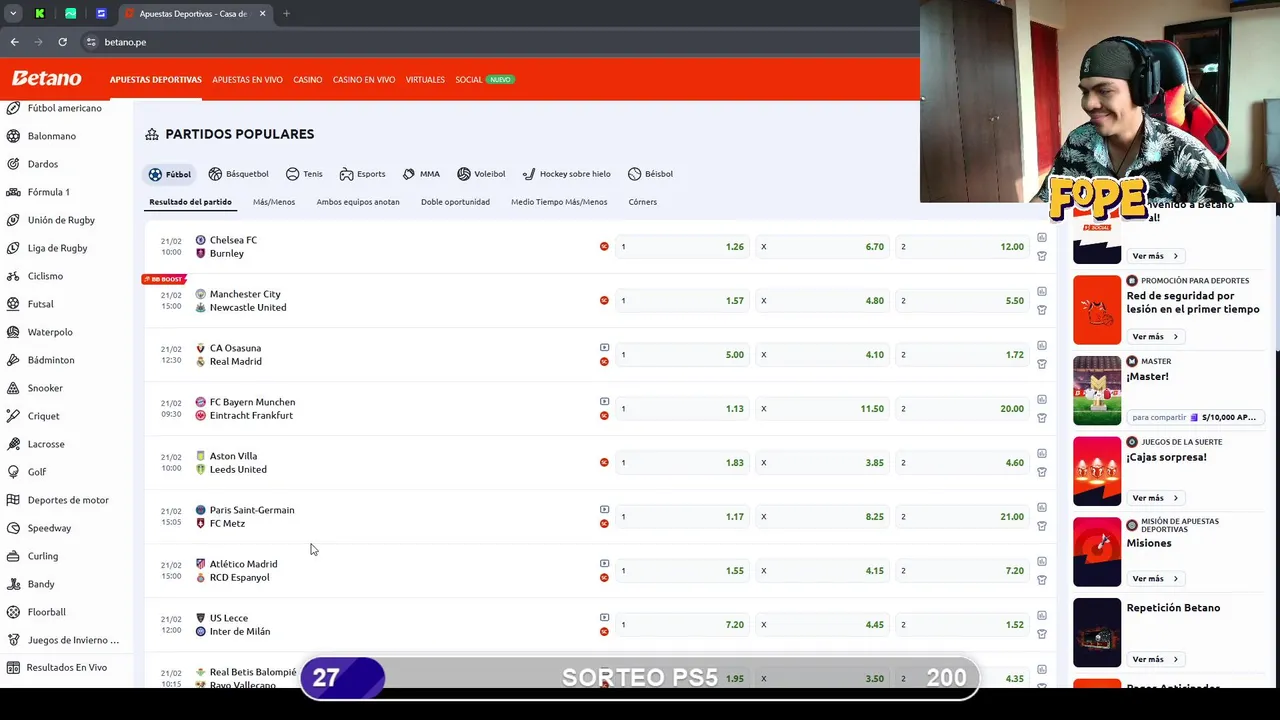Open Snooker in the sidebar
The image size is (1280, 720).
click(x=45, y=388)
